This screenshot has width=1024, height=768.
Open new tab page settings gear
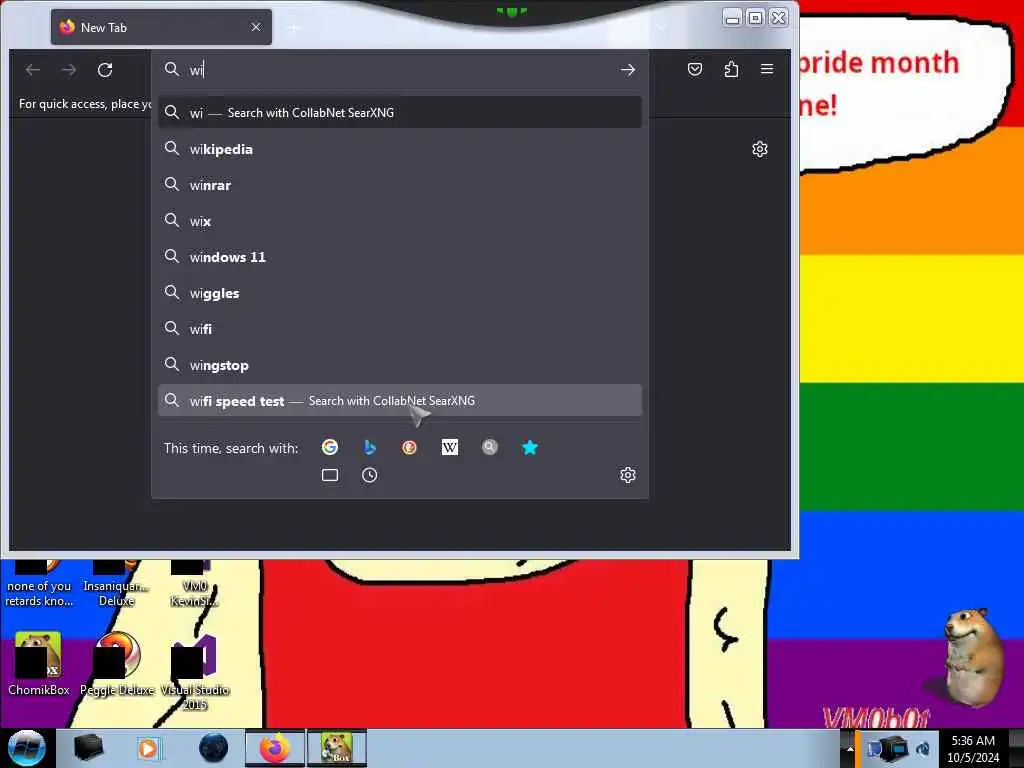tap(760, 149)
